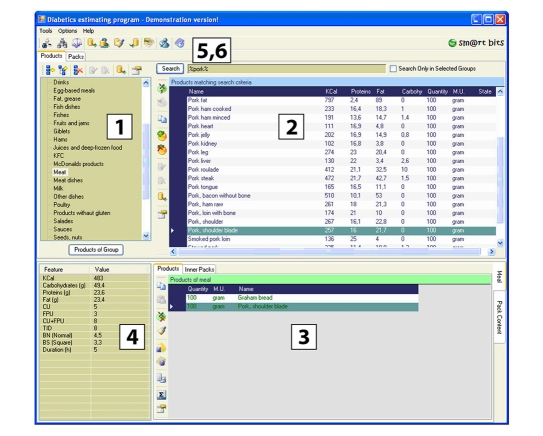Open the Tools menu
This screenshot has width=543, height=436.
click(x=46, y=31)
